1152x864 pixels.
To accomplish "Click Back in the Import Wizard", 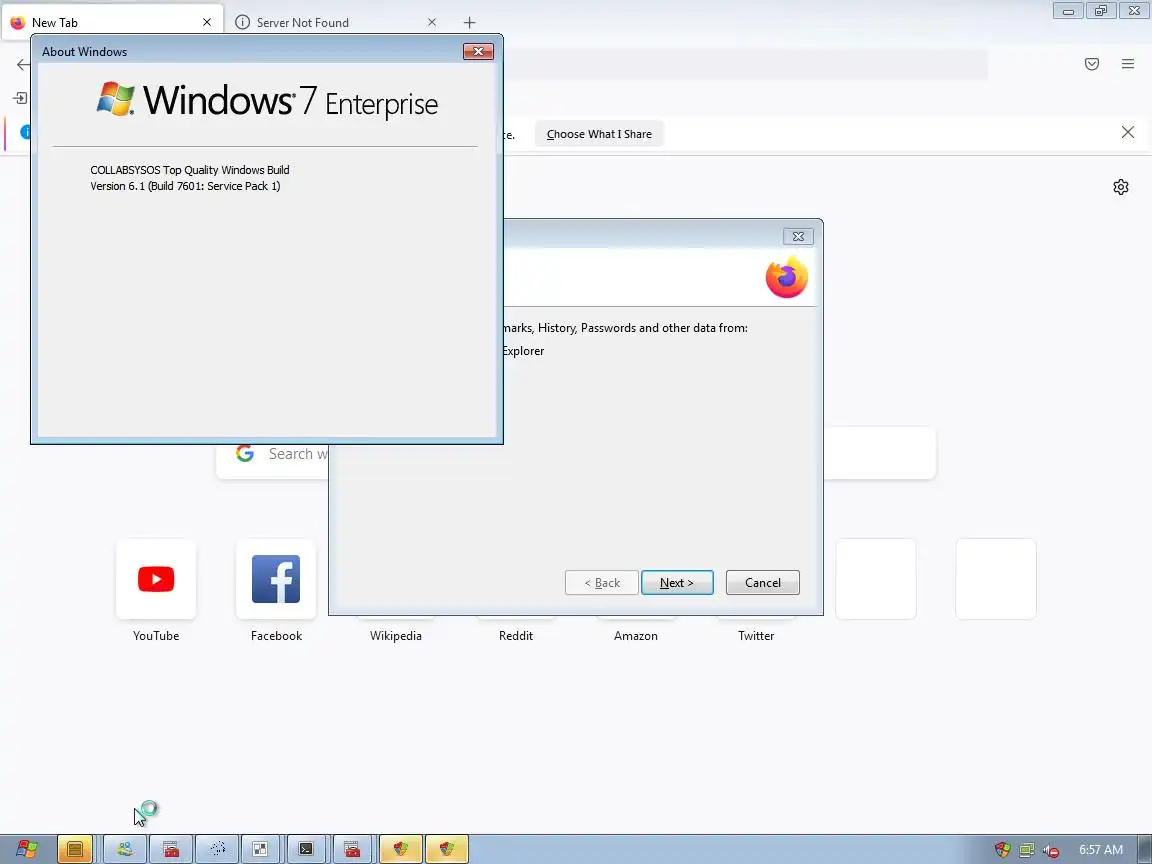I will 601,583.
